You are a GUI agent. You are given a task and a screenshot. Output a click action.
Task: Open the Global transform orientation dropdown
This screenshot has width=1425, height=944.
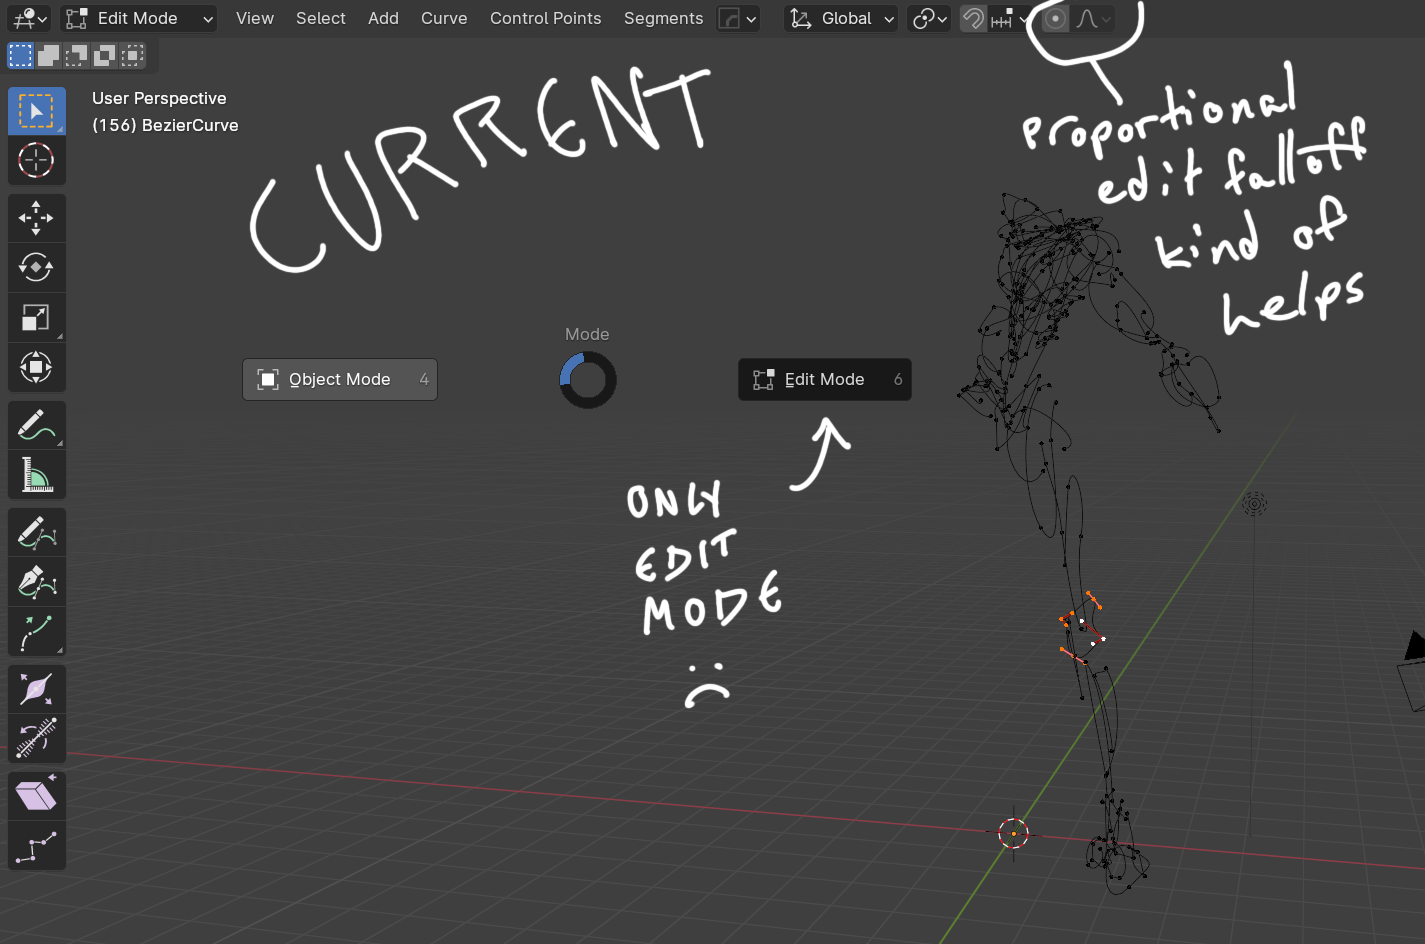(x=841, y=18)
